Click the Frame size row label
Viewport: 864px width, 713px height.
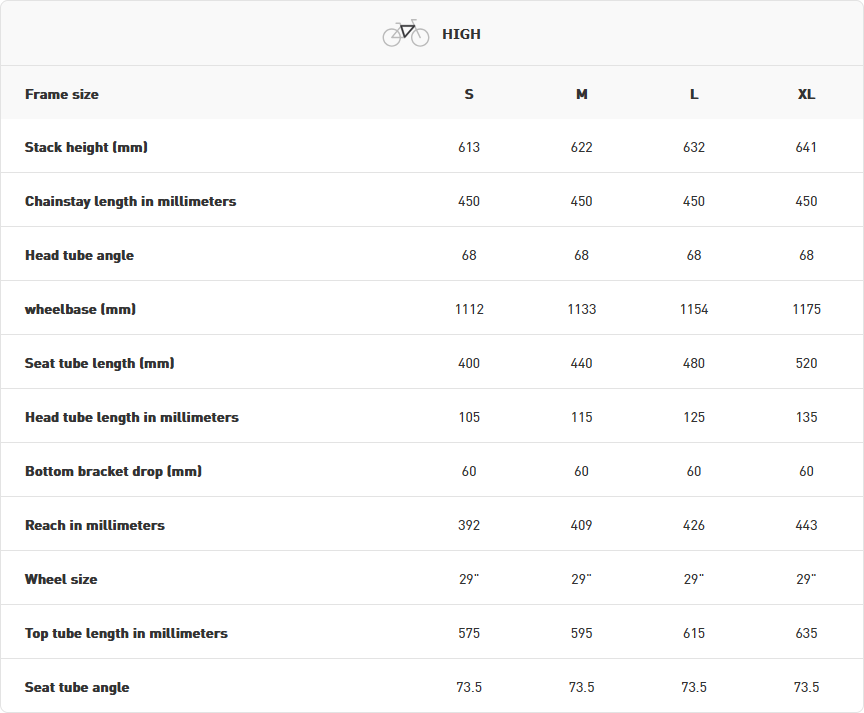(62, 94)
